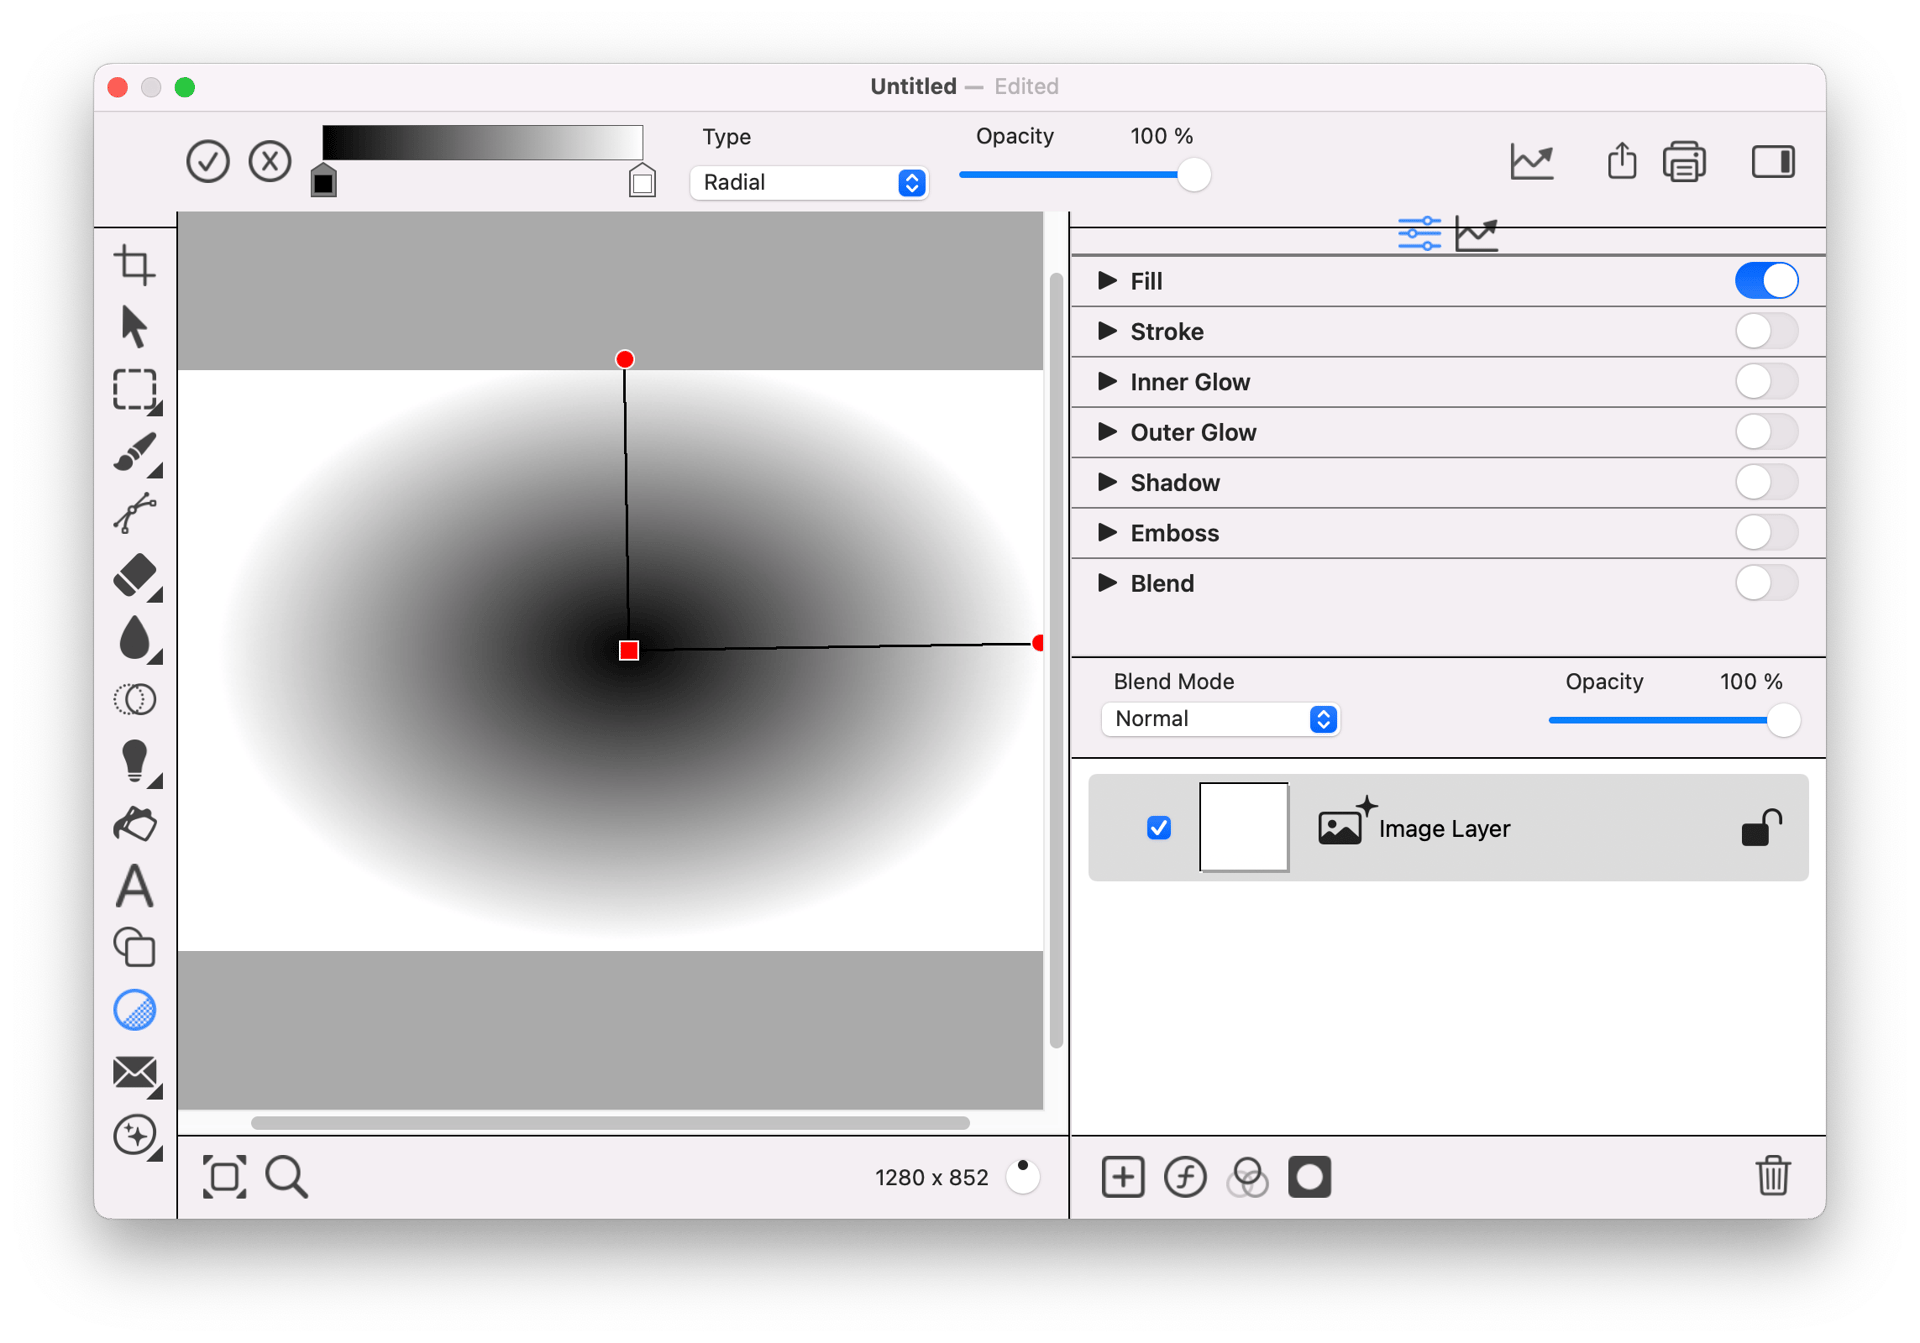Open the Blend Mode dropdown
The width and height of the screenshot is (1920, 1343).
point(1220,719)
